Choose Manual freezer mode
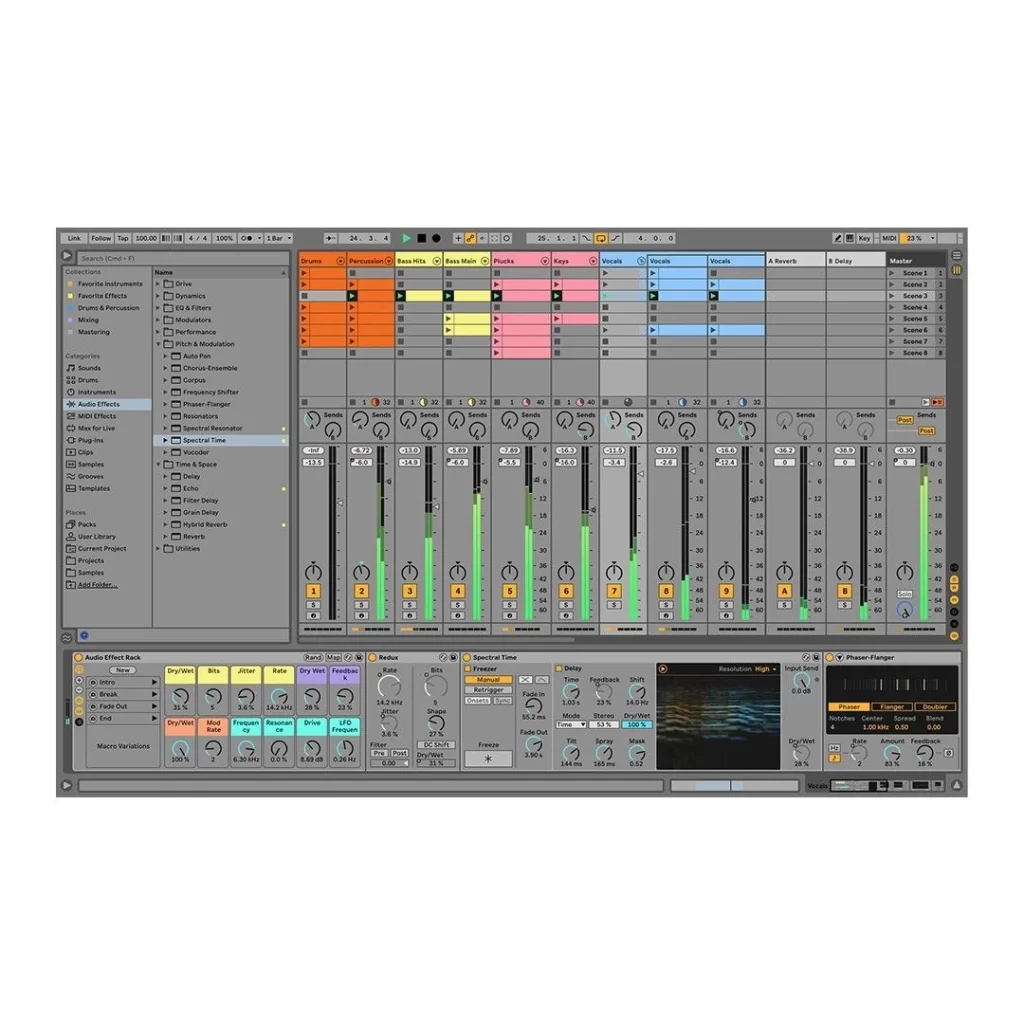This screenshot has height=1024, width=1024. [488, 680]
